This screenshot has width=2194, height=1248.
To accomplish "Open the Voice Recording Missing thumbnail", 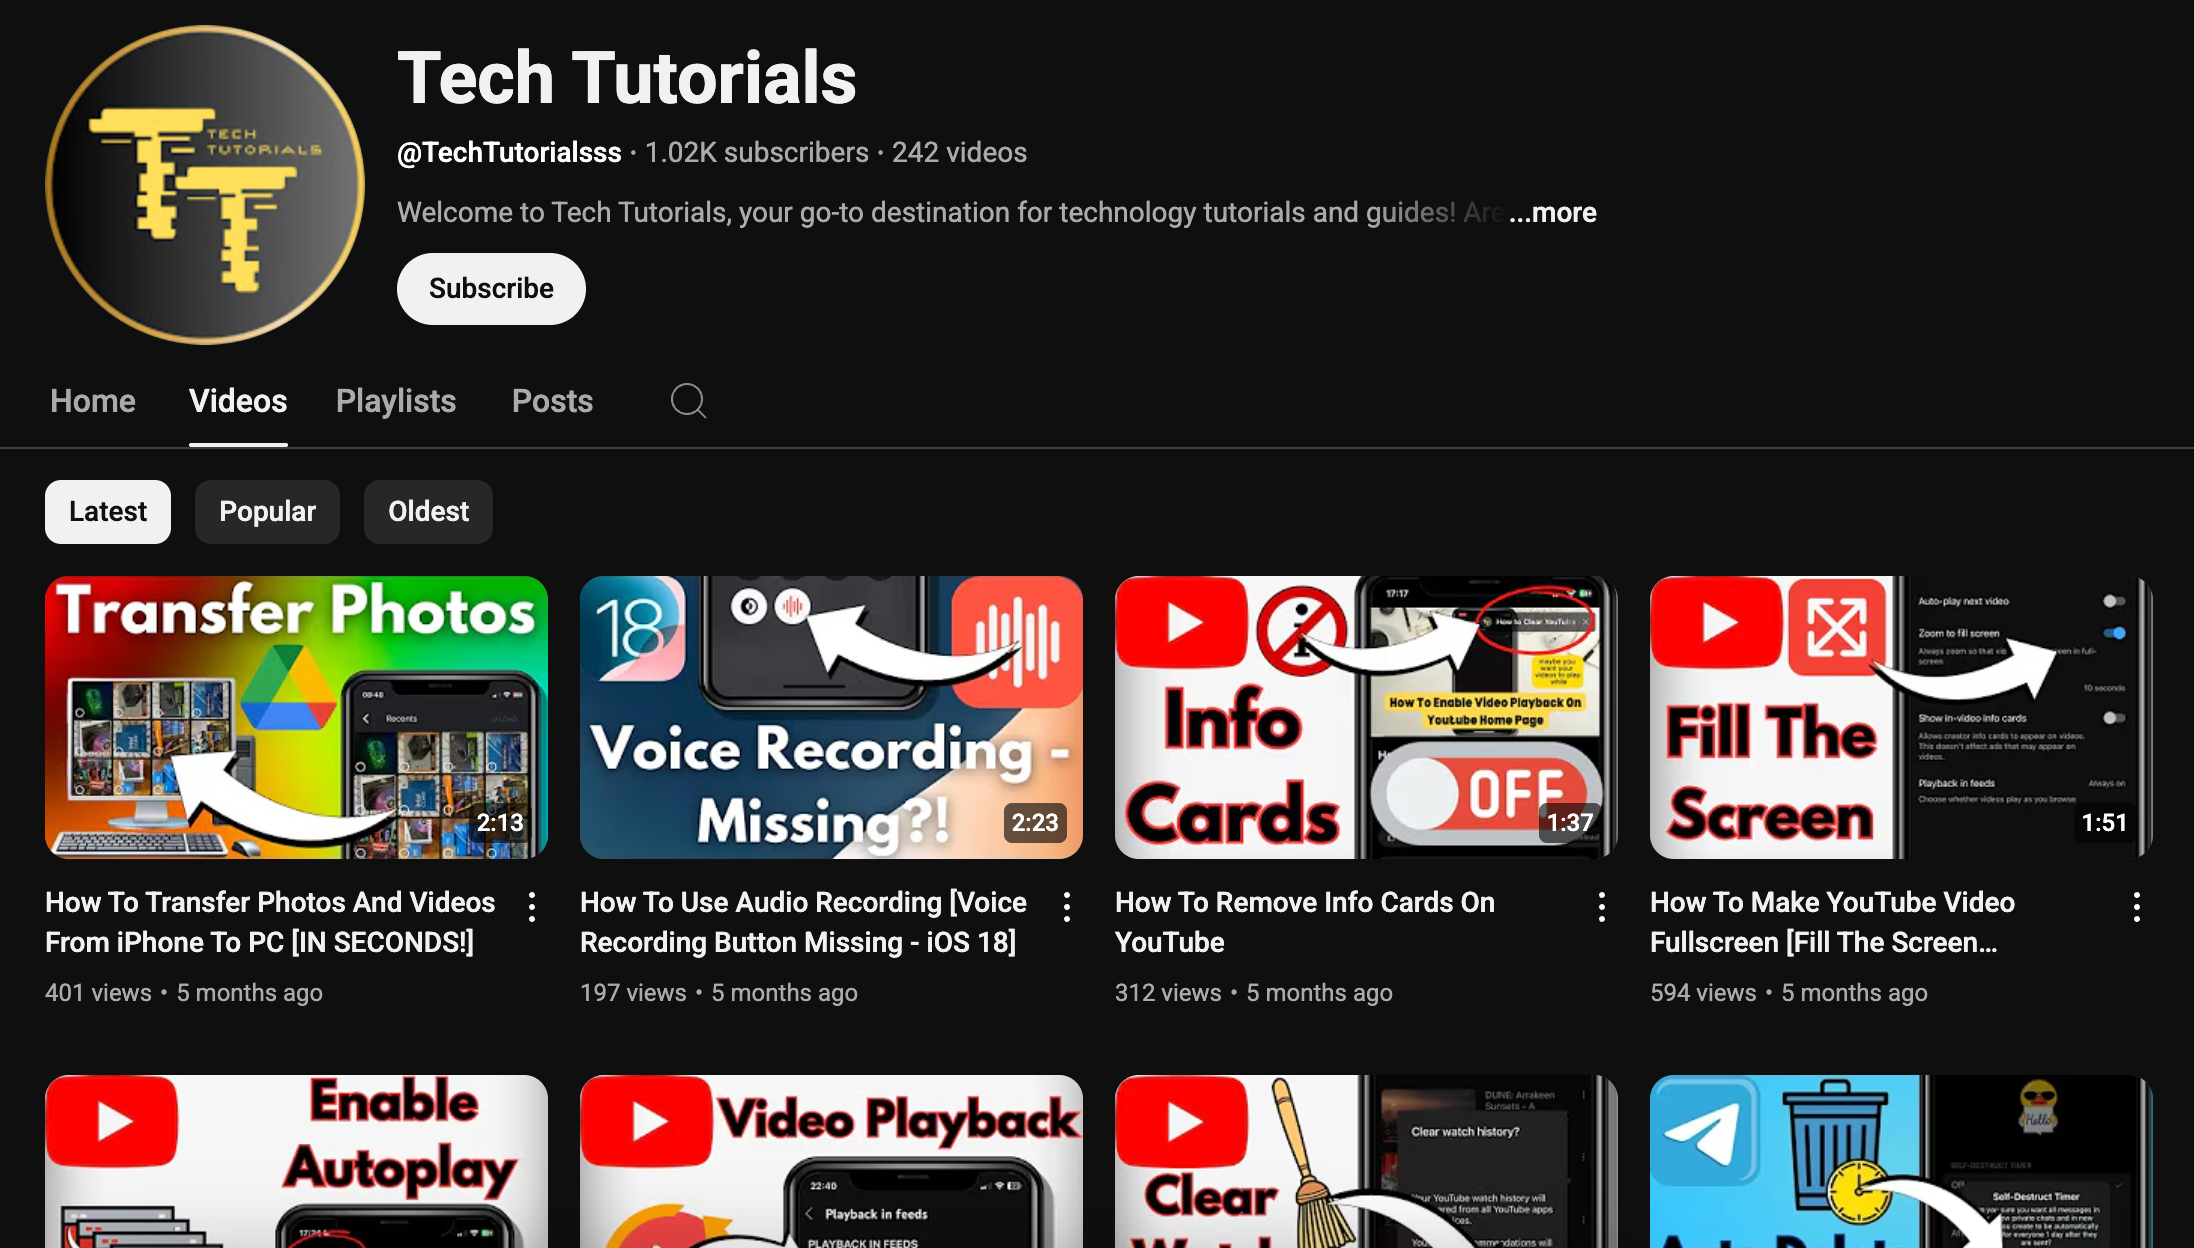I will (x=831, y=717).
